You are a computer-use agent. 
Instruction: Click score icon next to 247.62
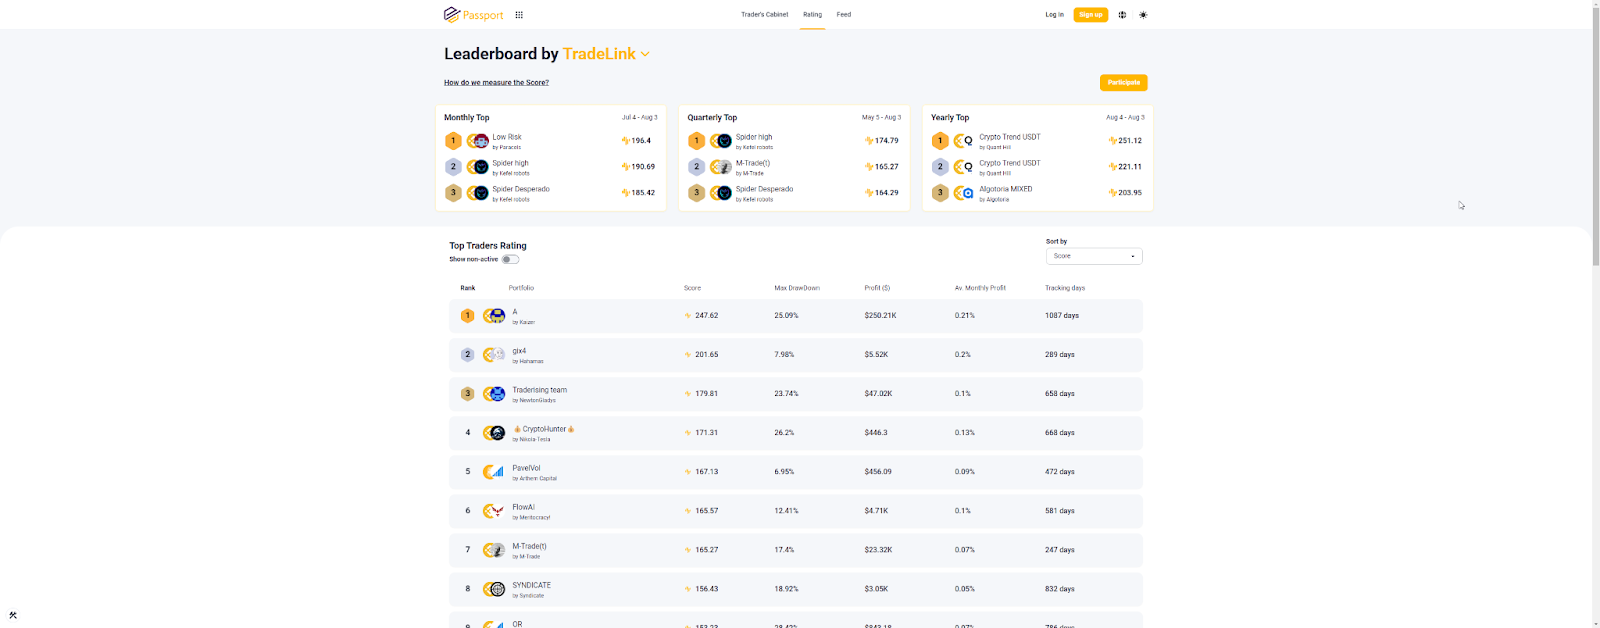tap(688, 316)
